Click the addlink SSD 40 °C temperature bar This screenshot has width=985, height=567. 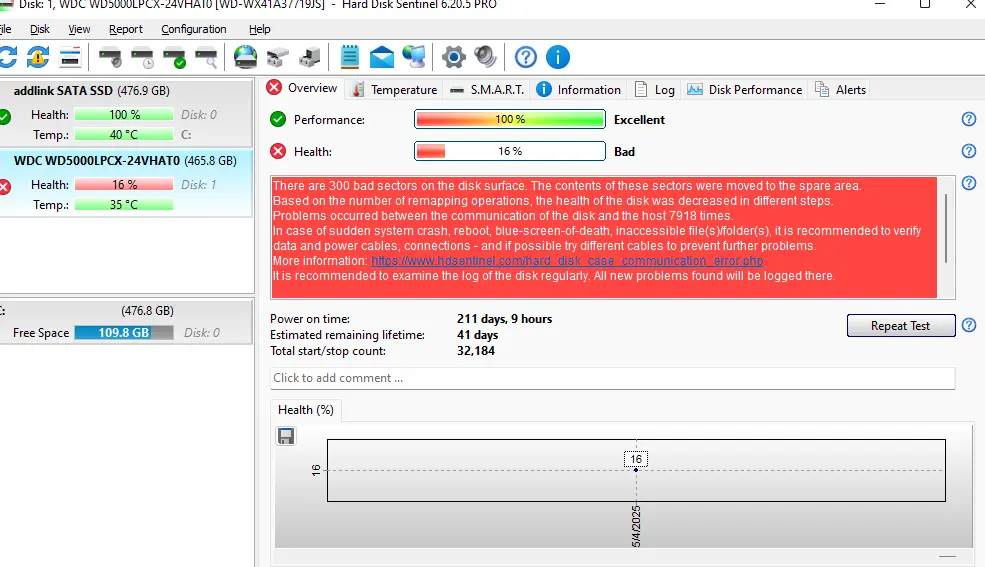click(x=124, y=134)
